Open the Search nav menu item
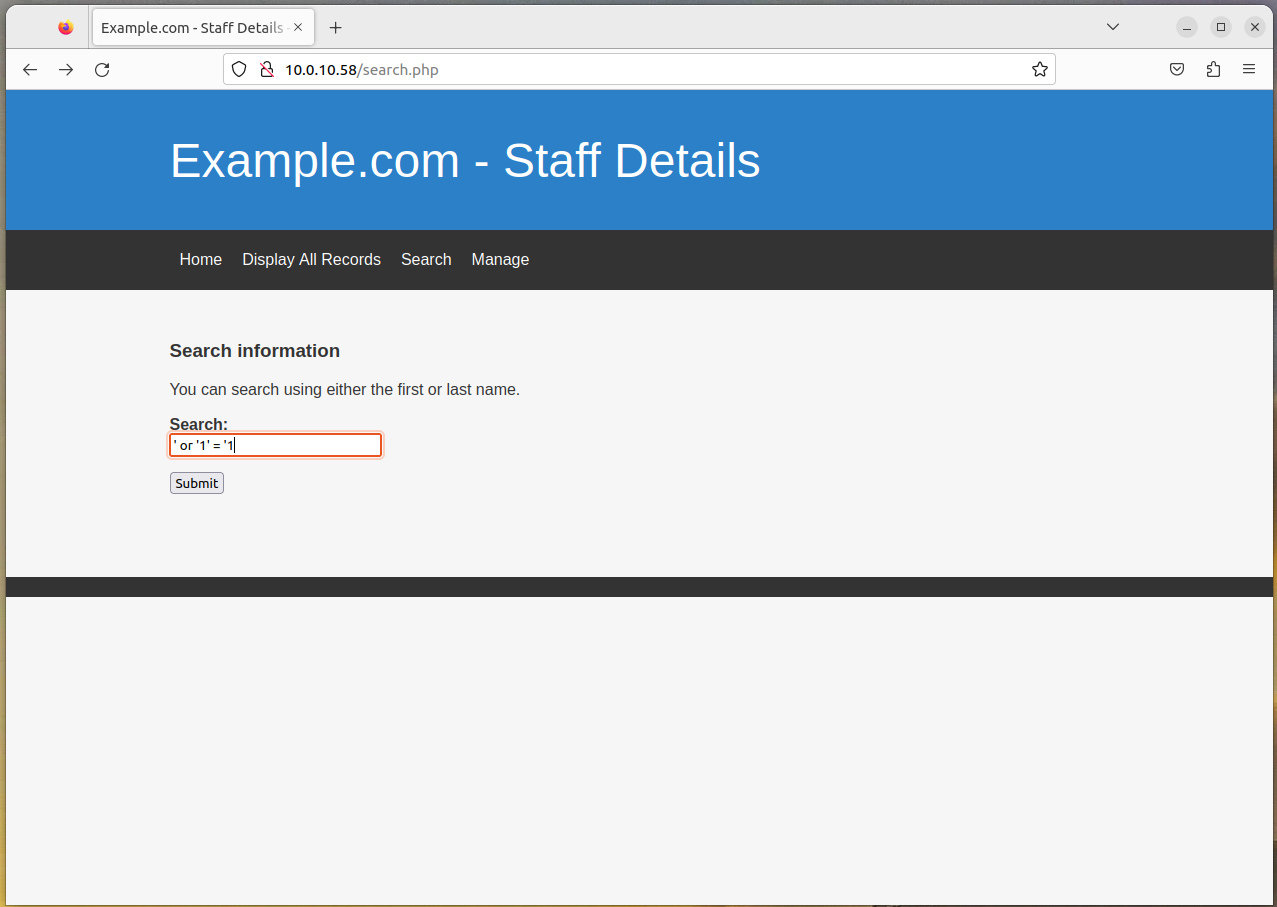Image resolution: width=1277 pixels, height=907 pixels. (426, 260)
